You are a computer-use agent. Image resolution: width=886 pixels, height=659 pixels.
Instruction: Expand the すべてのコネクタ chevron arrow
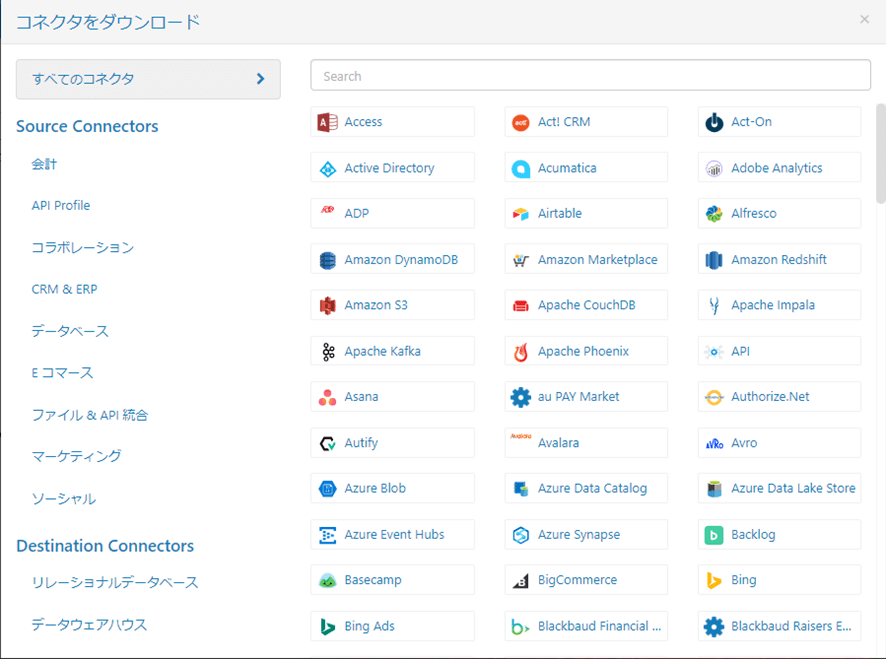click(260, 79)
